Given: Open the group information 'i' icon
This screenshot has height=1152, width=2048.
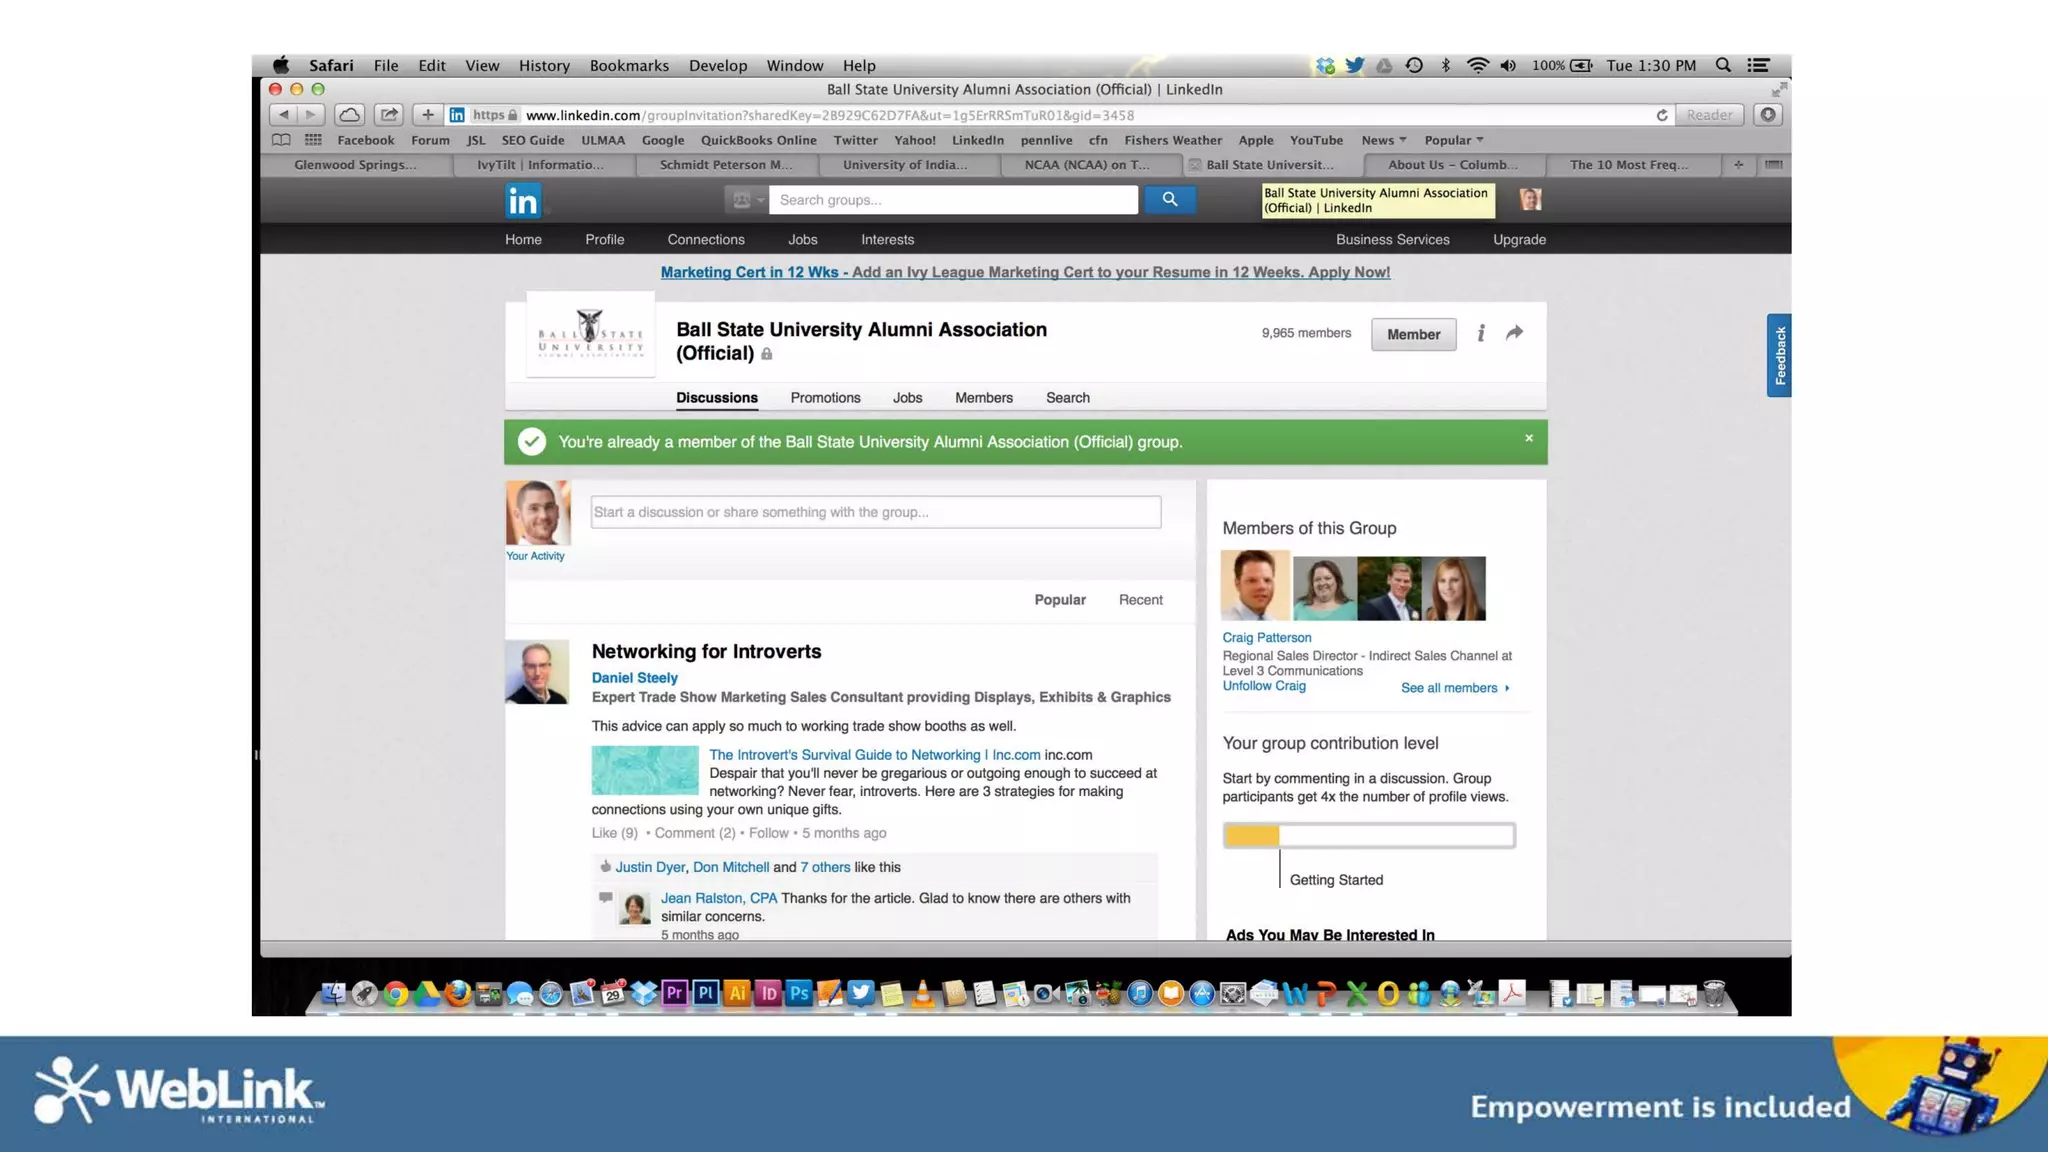Looking at the screenshot, I should pyautogui.click(x=1481, y=333).
